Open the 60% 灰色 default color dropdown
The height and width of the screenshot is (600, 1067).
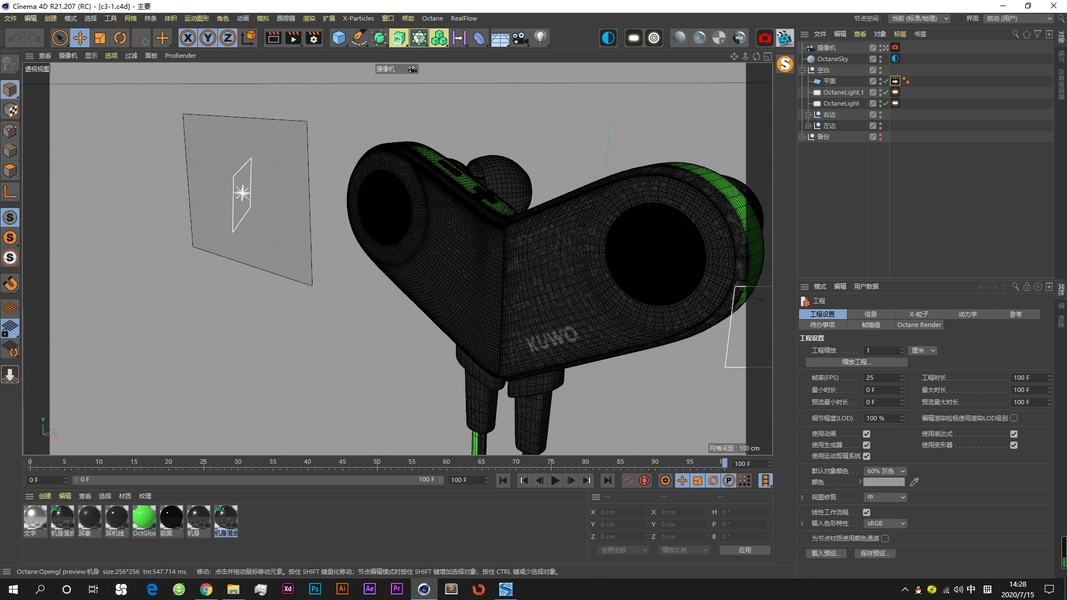point(885,471)
